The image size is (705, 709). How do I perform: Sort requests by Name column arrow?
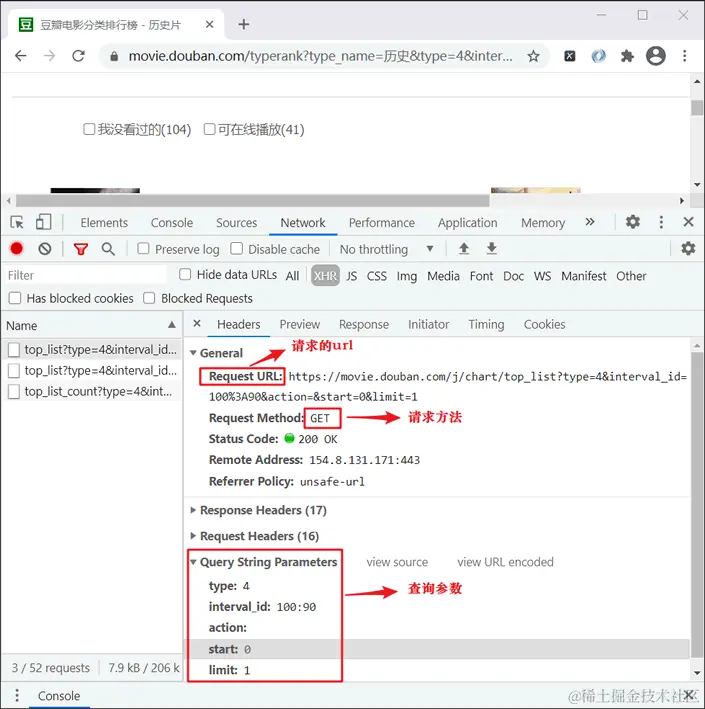pyautogui.click(x=172, y=325)
